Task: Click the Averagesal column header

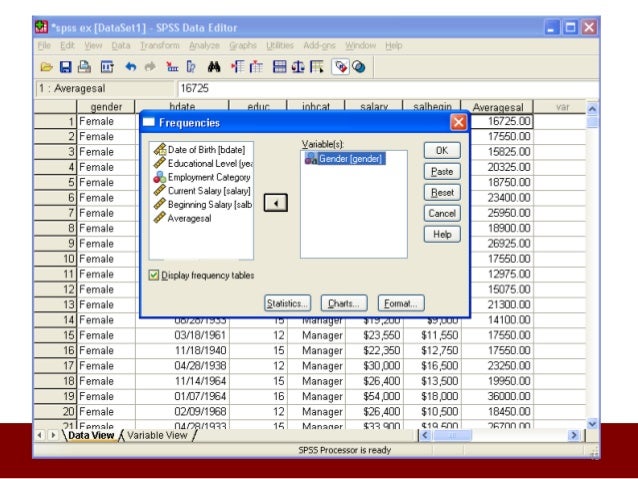Action: point(497,107)
